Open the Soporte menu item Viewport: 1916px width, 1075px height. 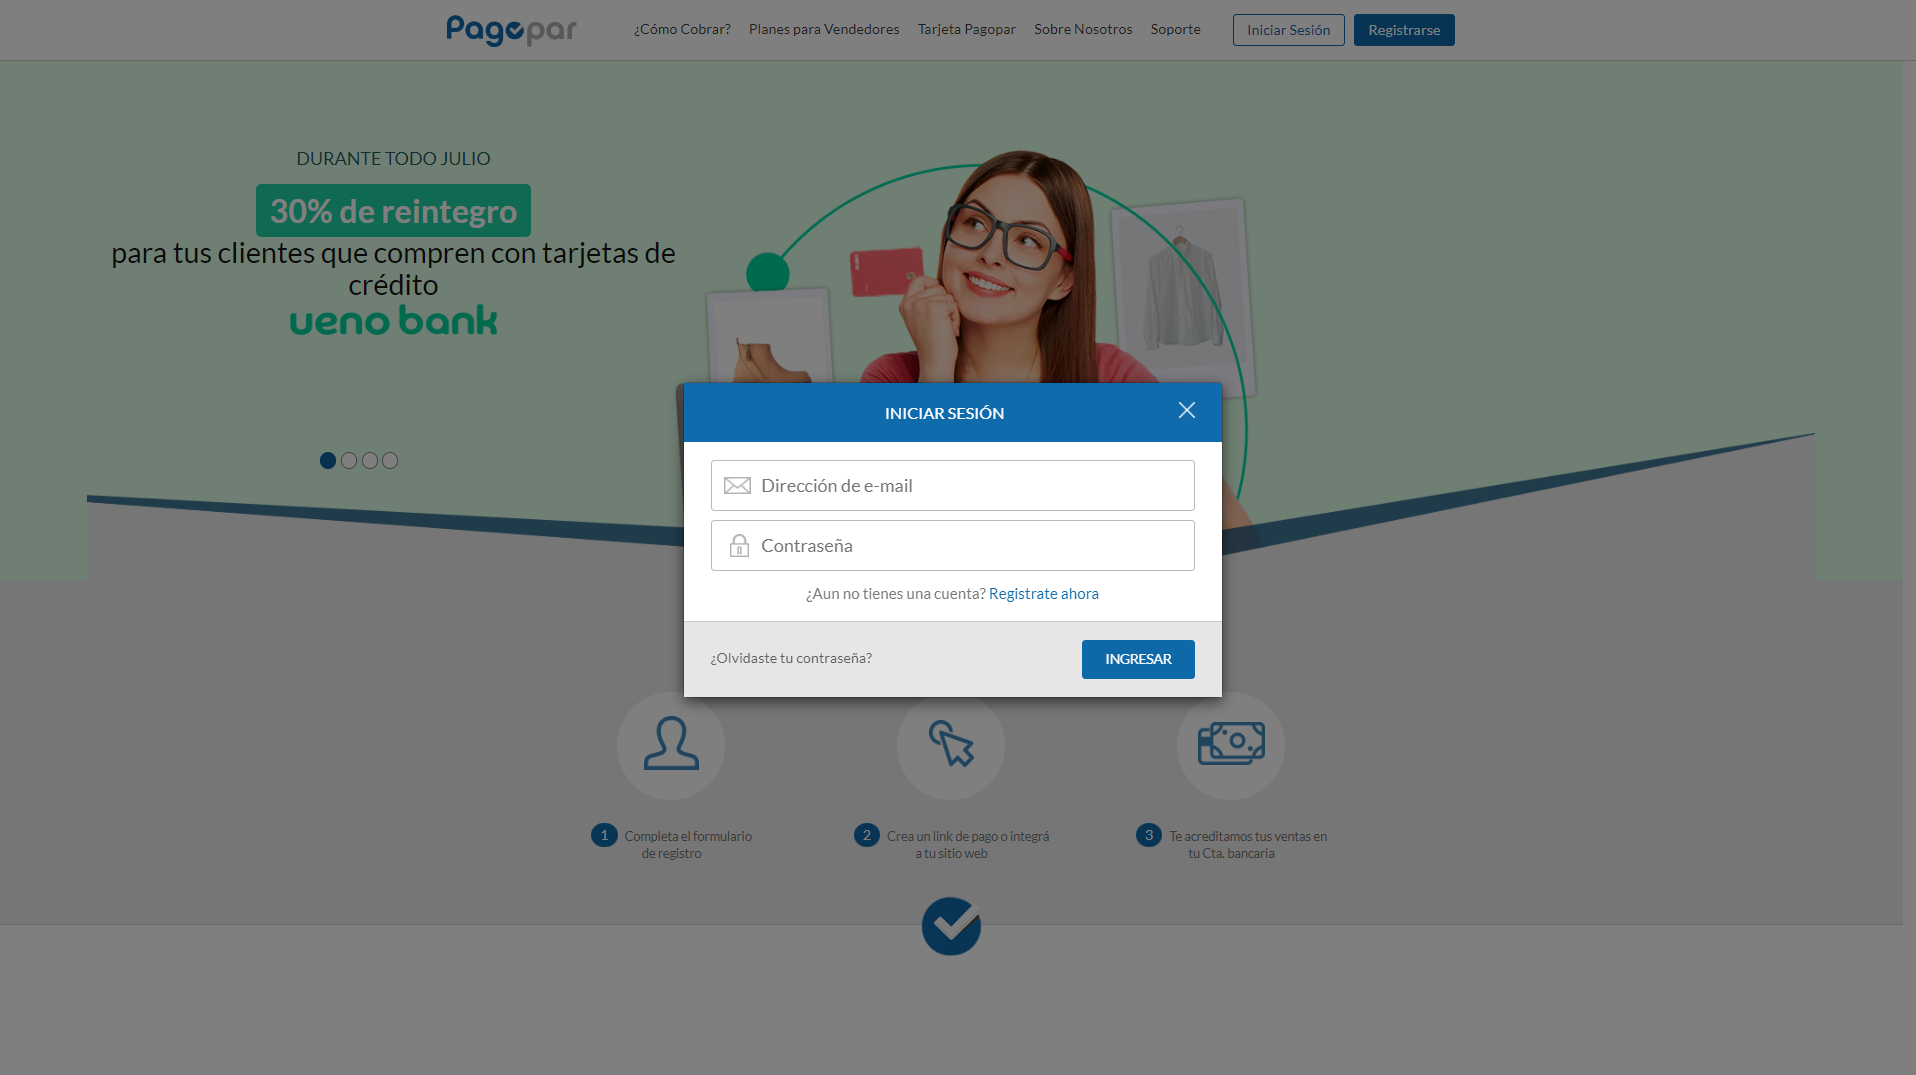[x=1175, y=29]
